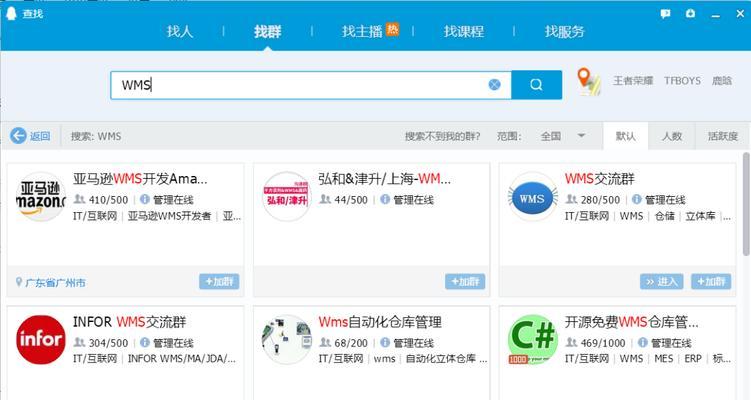Open the feedback chat icon in title bar
Screen dimensions: 751x400
click(665, 14)
